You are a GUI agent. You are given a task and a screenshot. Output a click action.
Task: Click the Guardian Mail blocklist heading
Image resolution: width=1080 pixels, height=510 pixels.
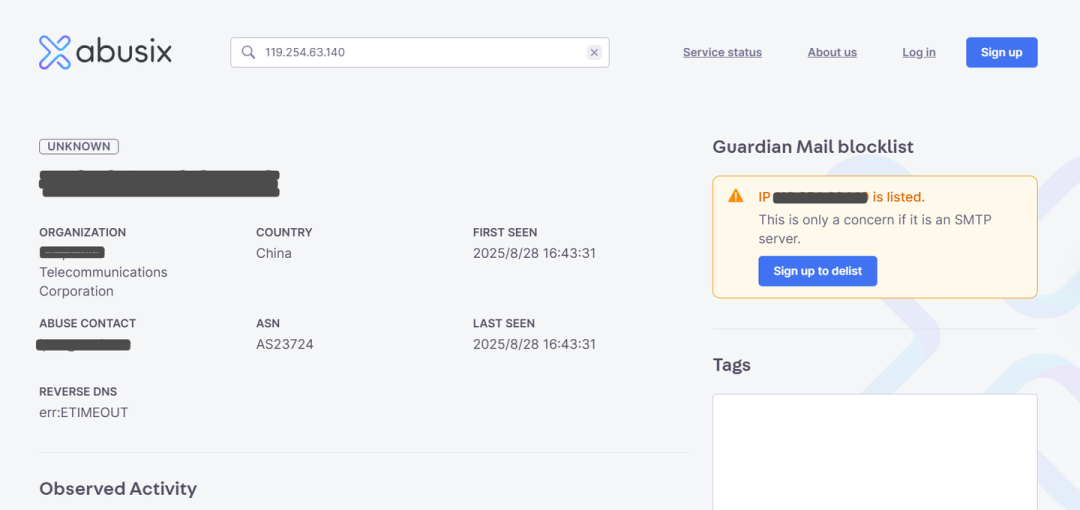coord(813,147)
